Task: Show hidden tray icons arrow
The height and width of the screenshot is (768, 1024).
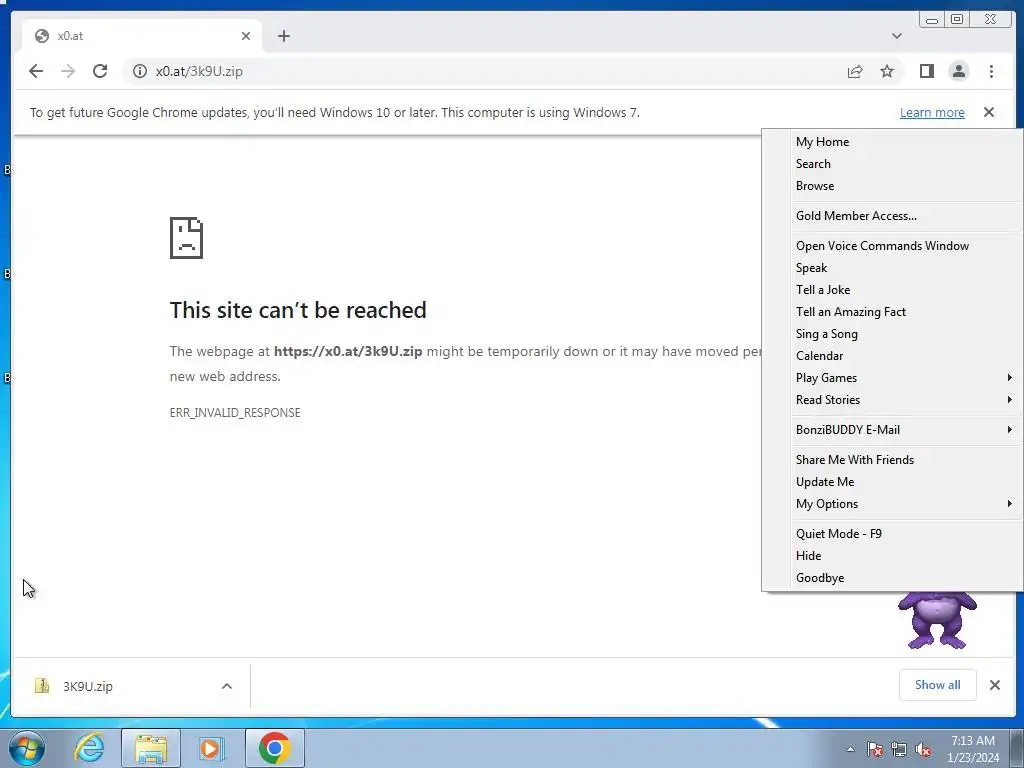Action: pos(850,749)
